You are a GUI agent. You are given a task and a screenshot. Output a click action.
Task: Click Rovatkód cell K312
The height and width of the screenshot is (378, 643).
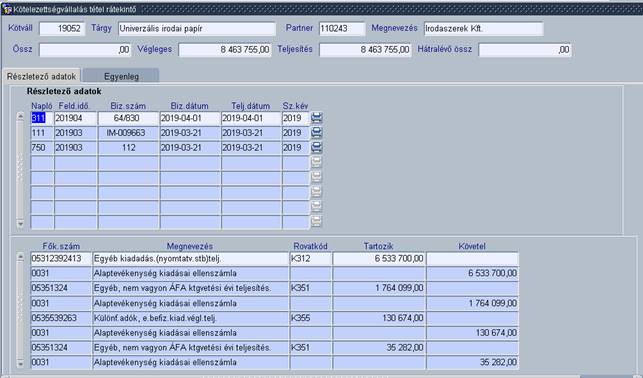311,259
